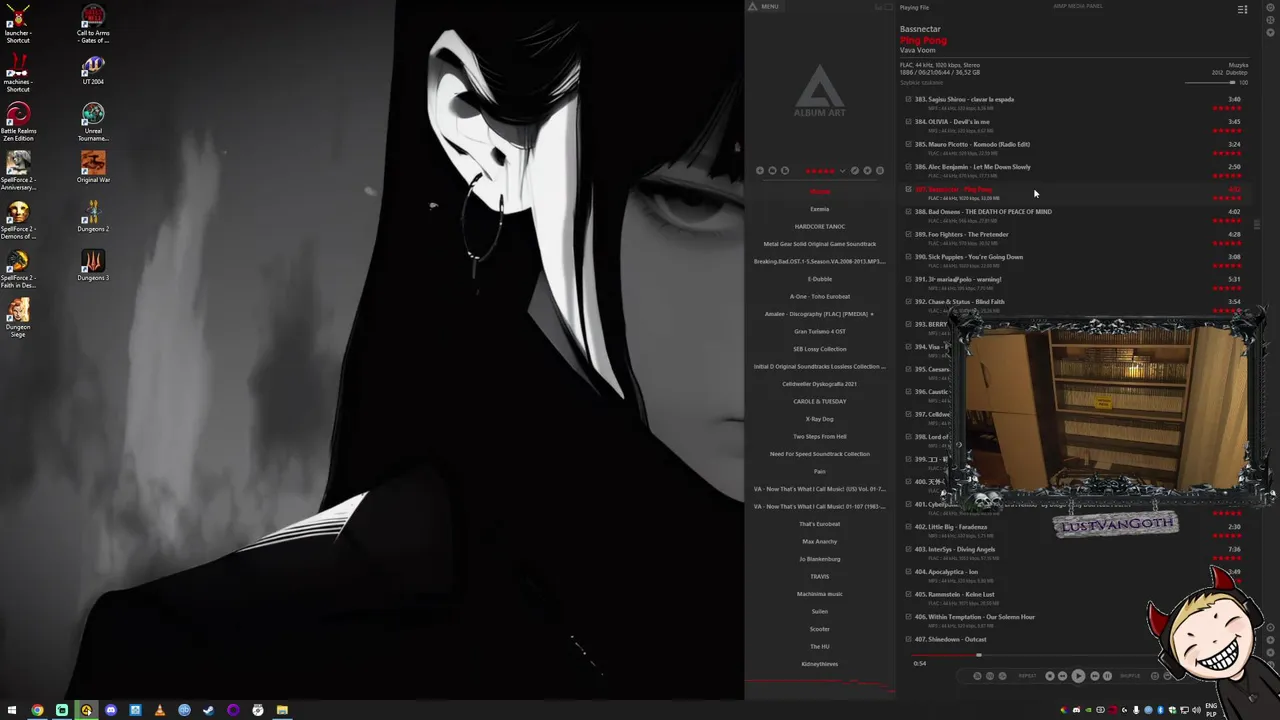Click the Pause button in player controls
Viewport: 1280px width, 720px height.
click(x=1107, y=676)
